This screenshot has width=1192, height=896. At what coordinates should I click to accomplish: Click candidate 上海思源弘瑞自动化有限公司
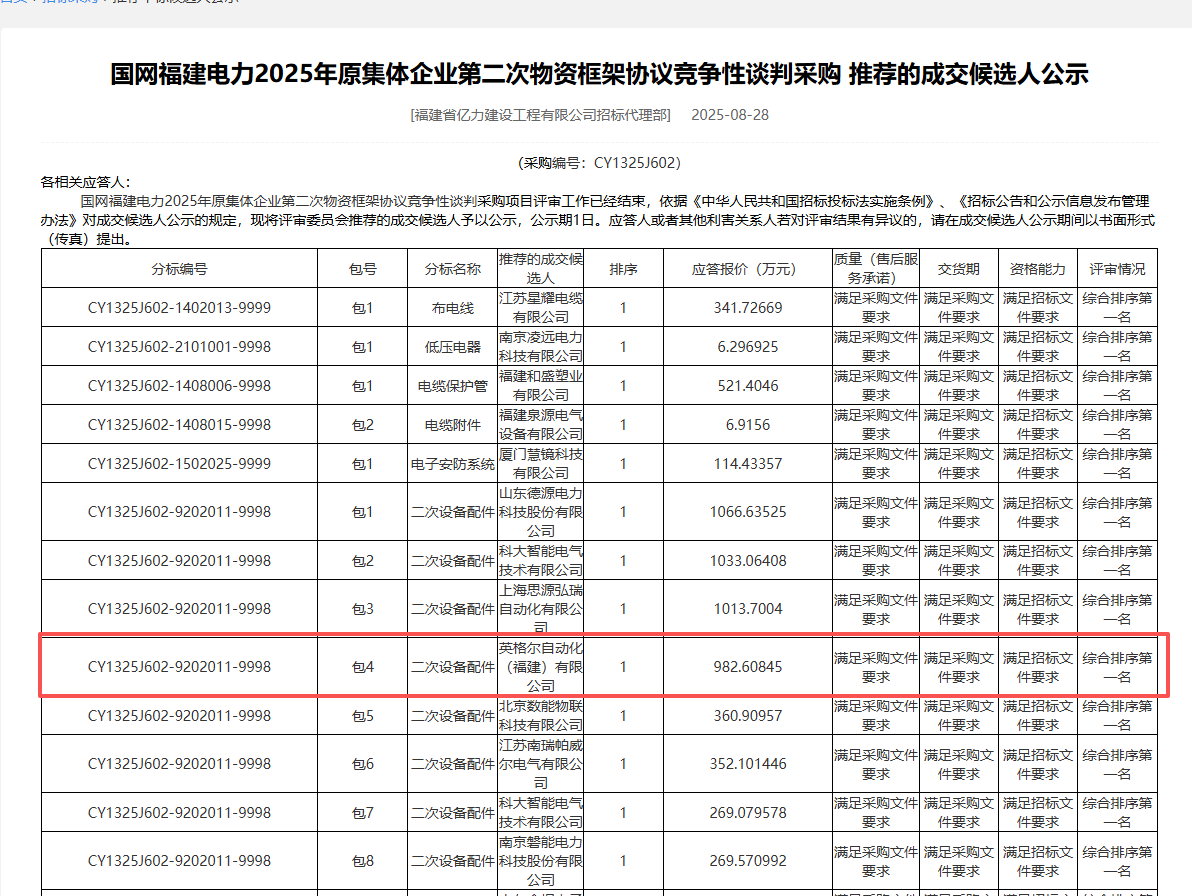click(541, 609)
